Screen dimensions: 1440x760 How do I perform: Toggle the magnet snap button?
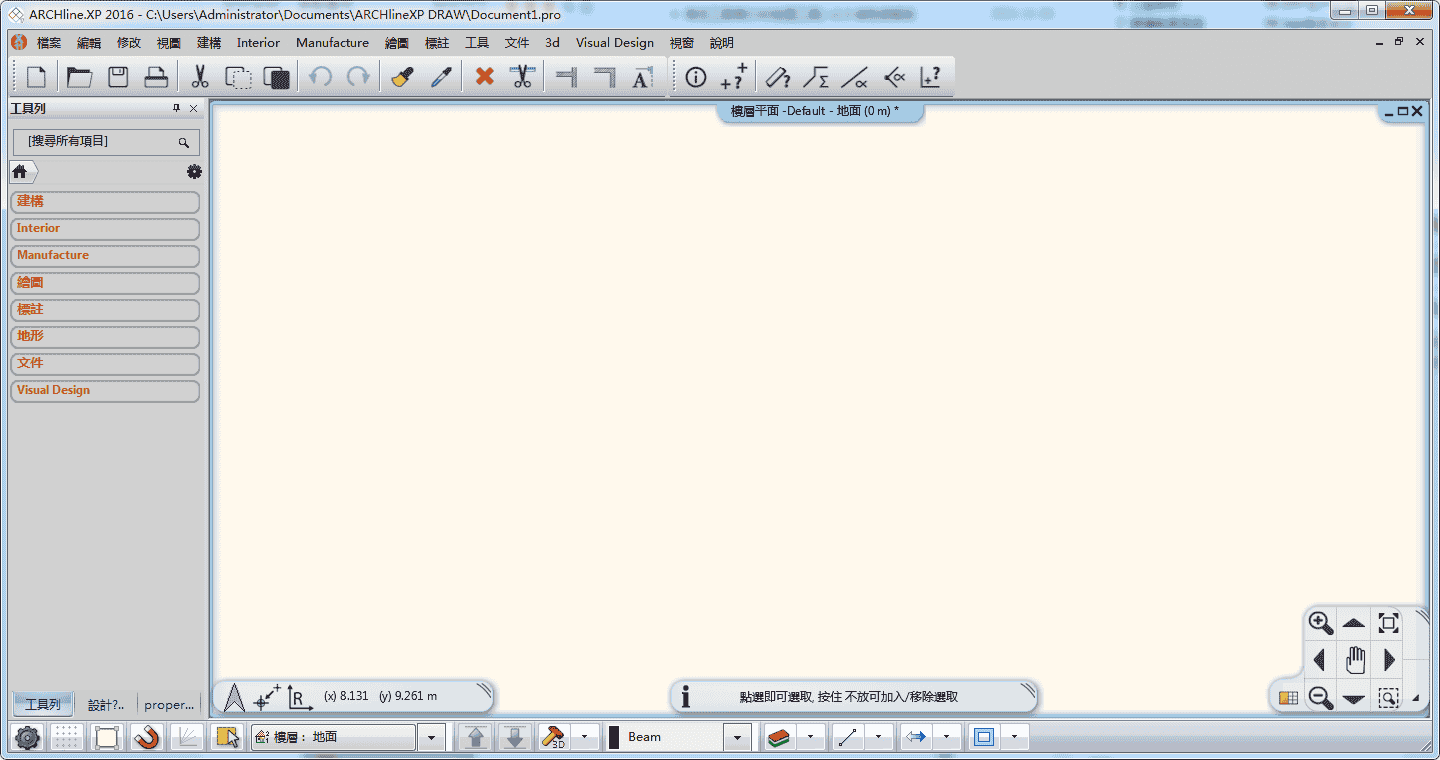[147, 737]
